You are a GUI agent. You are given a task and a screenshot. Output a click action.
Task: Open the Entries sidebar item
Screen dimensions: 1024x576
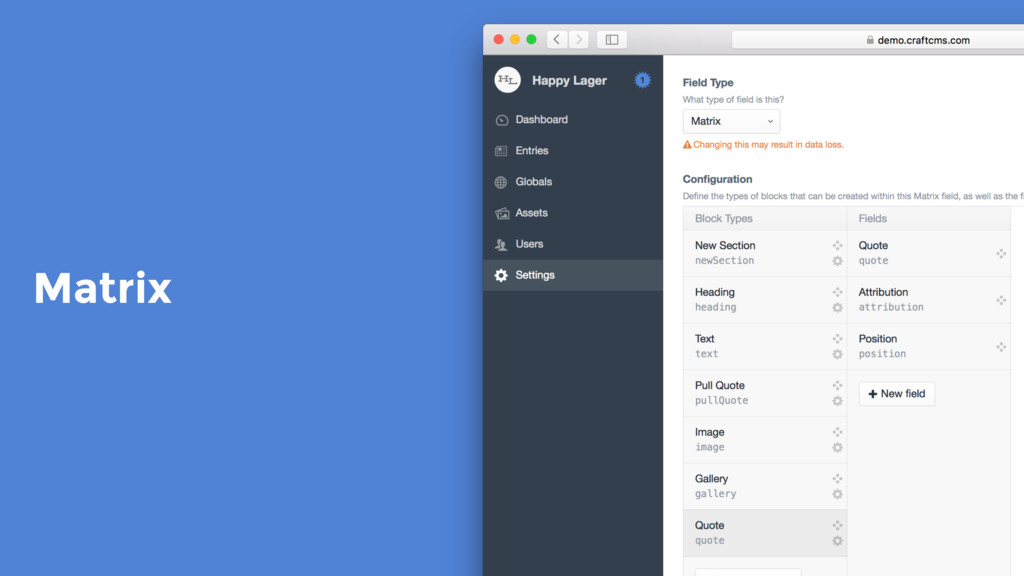pyautogui.click(x=573, y=151)
